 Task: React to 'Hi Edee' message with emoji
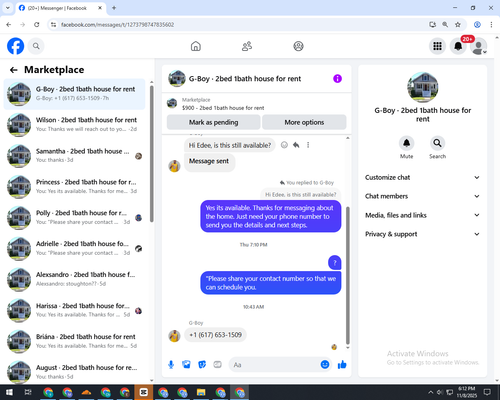[x=284, y=145]
